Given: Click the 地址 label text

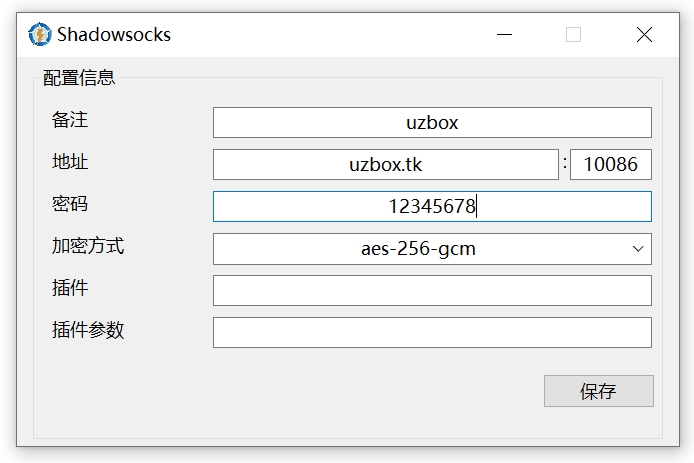Looking at the screenshot, I should tap(70, 162).
